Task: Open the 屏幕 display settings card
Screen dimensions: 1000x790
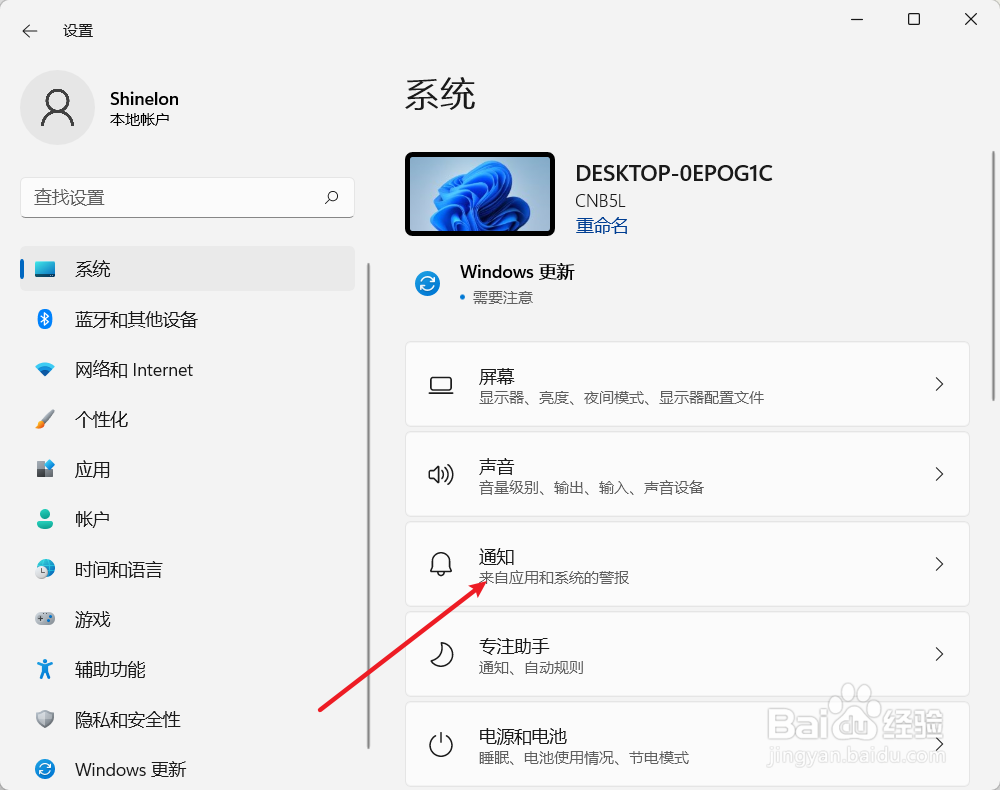Action: pos(687,384)
